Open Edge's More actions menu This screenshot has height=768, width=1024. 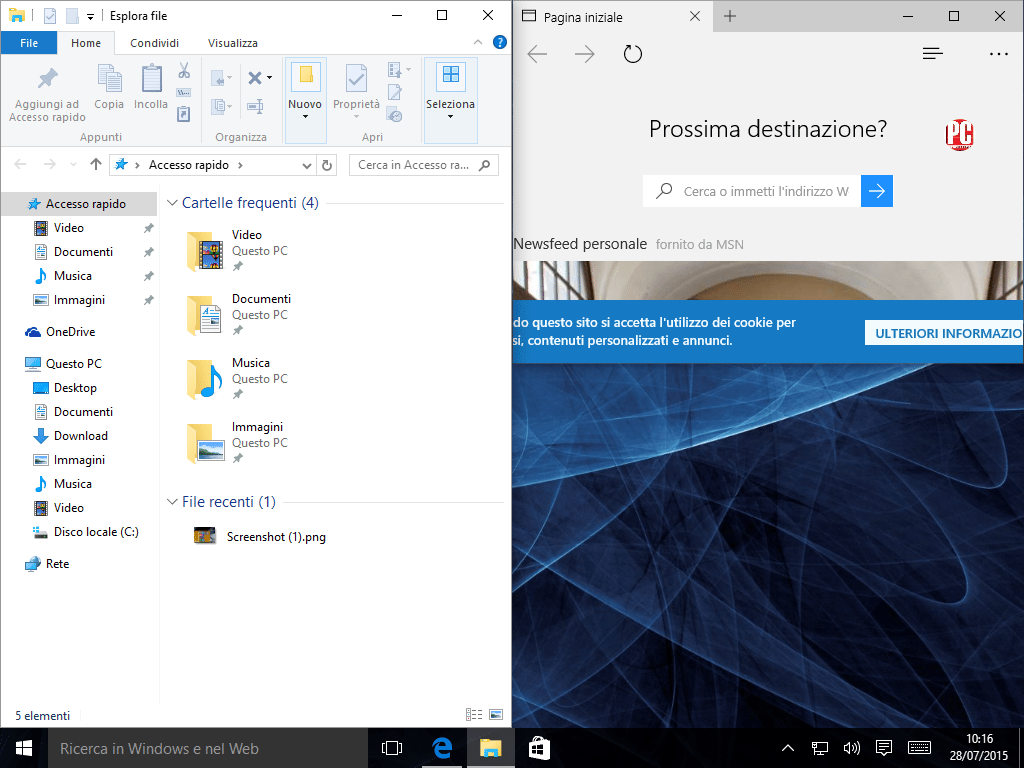pos(998,54)
